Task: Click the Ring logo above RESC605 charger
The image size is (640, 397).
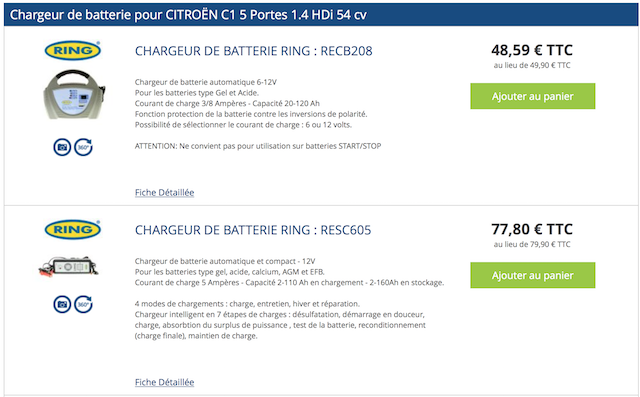Action: [x=73, y=229]
